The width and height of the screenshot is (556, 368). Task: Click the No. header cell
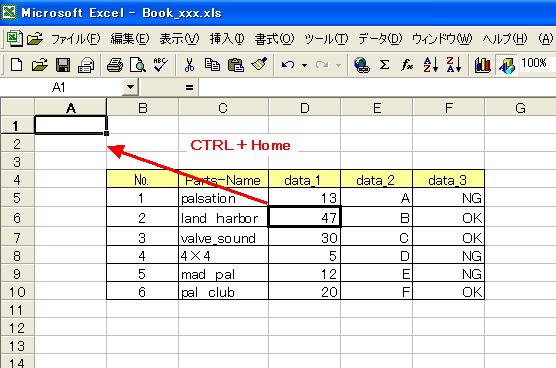pyautogui.click(x=143, y=179)
